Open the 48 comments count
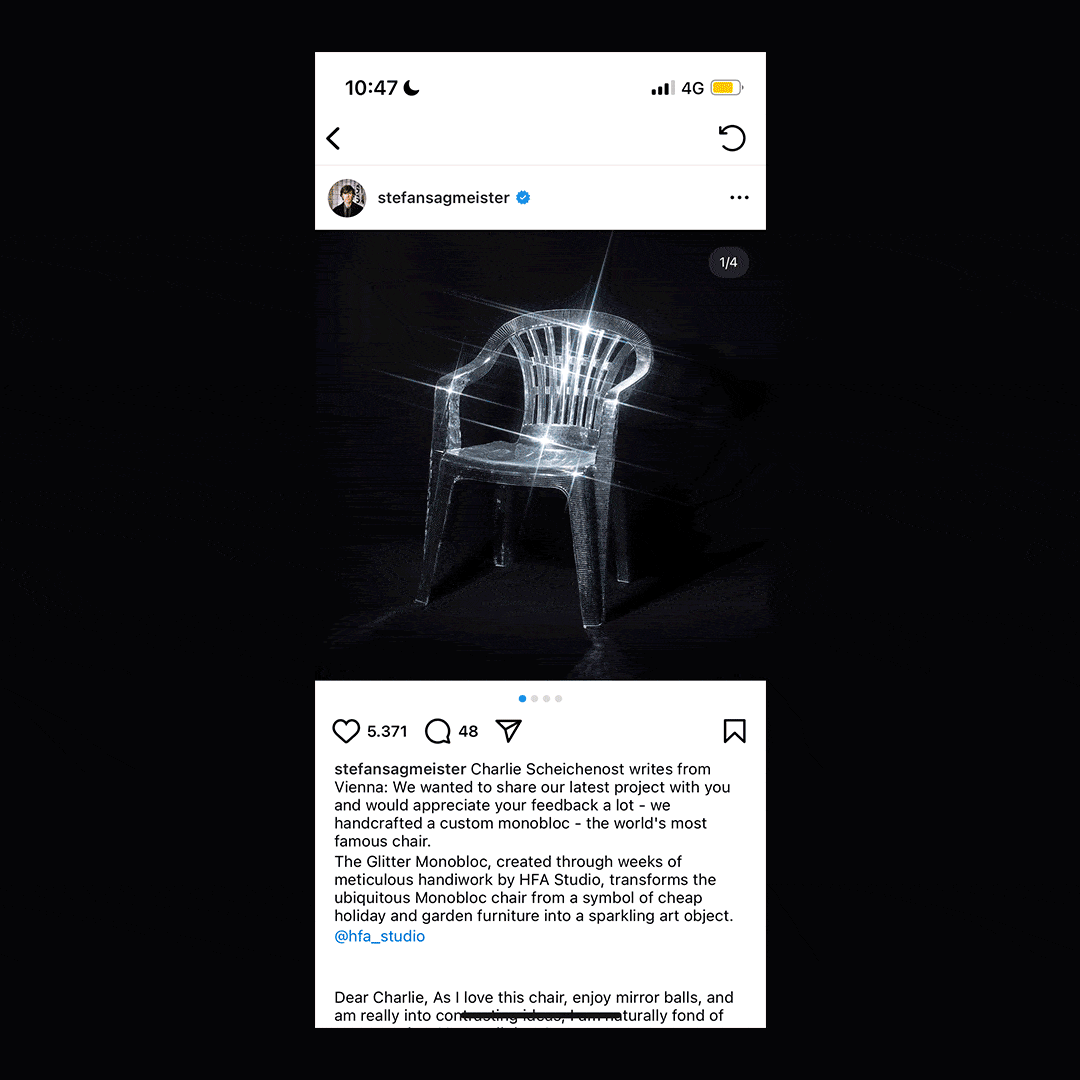This screenshot has height=1080, width=1080. click(468, 731)
